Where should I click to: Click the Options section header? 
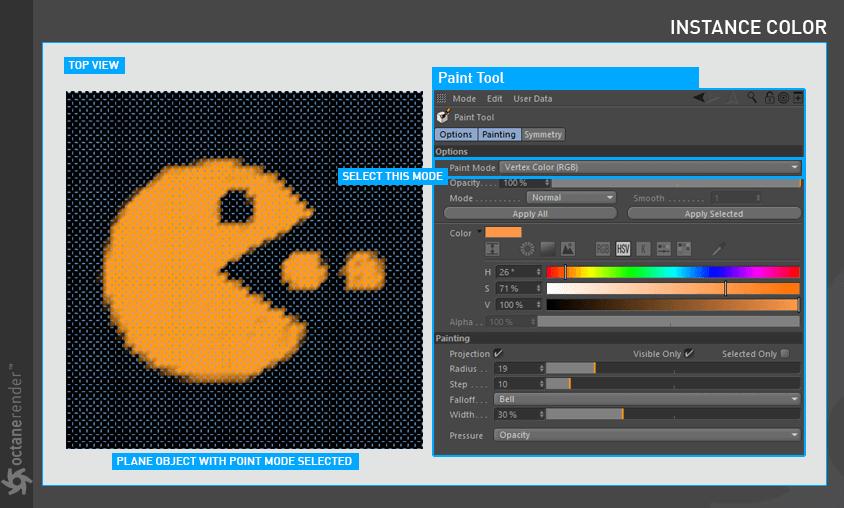pos(618,151)
